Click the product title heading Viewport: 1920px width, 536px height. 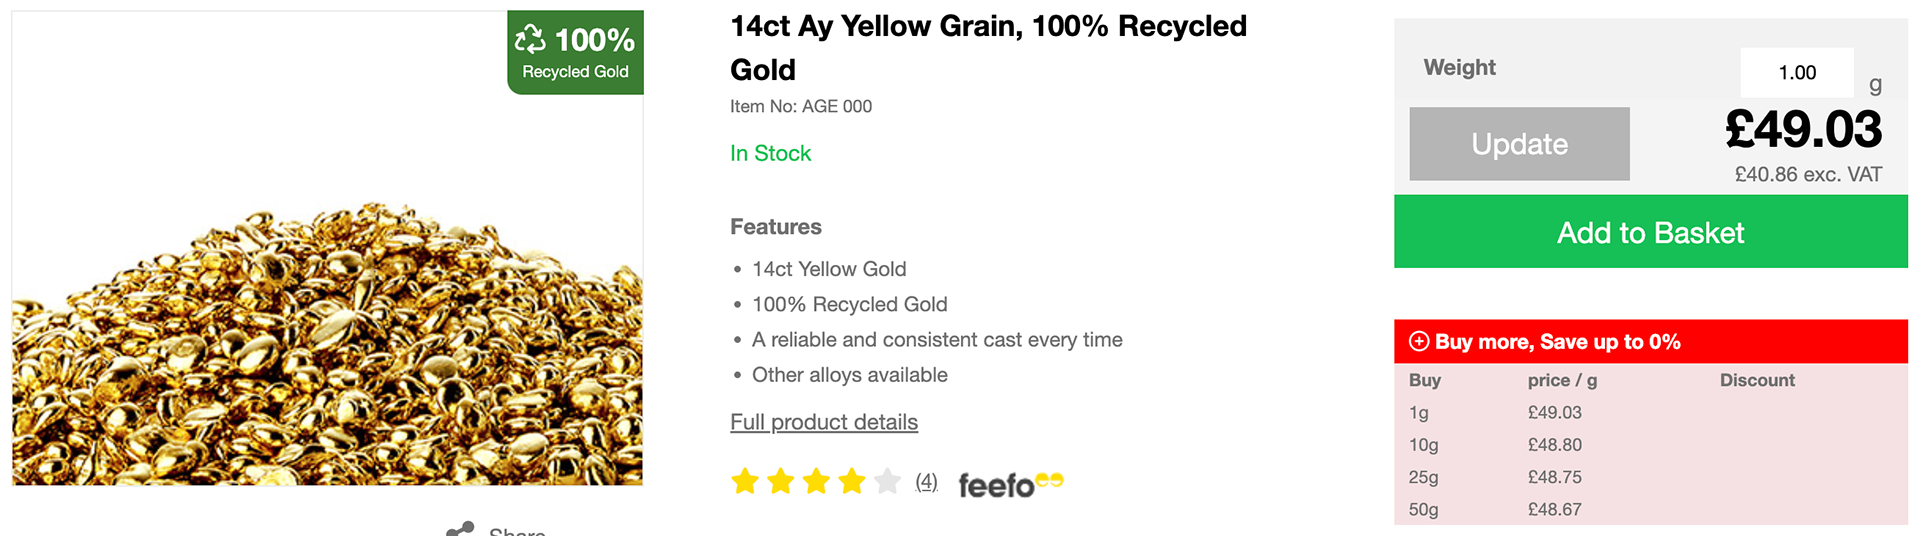click(988, 48)
